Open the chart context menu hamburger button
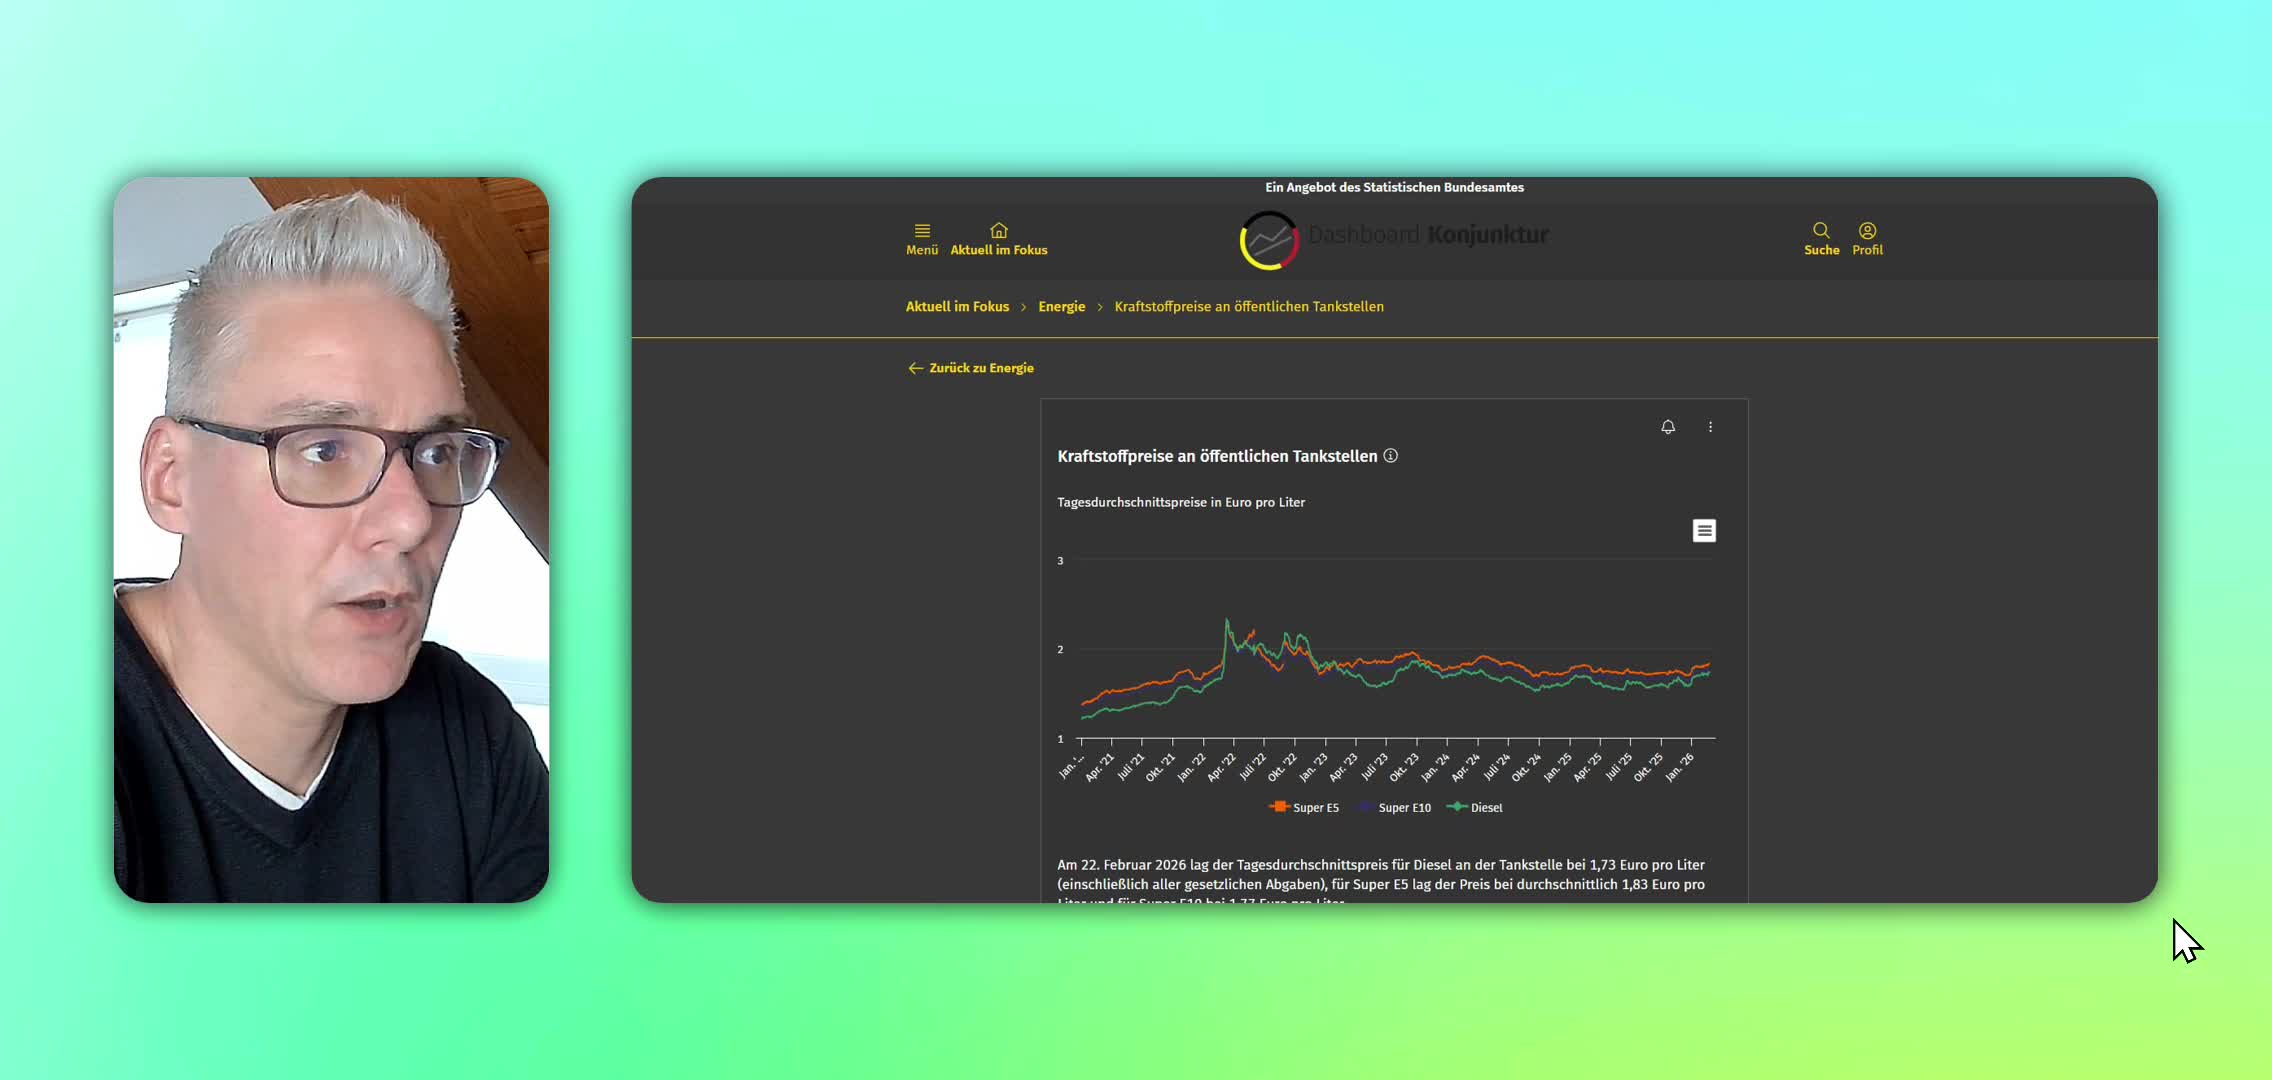This screenshot has height=1080, width=2272. click(1704, 531)
